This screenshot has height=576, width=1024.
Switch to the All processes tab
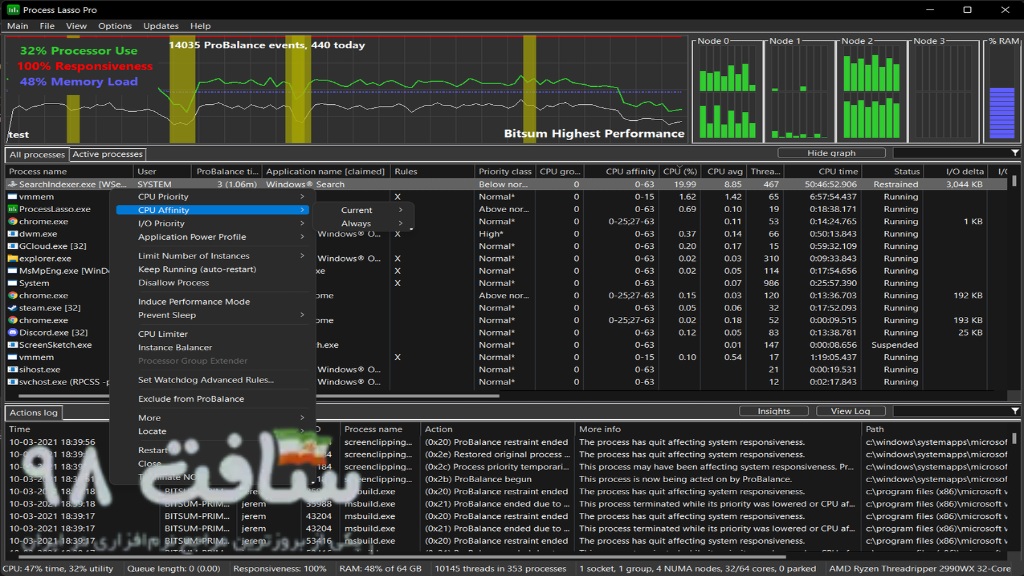(37, 155)
